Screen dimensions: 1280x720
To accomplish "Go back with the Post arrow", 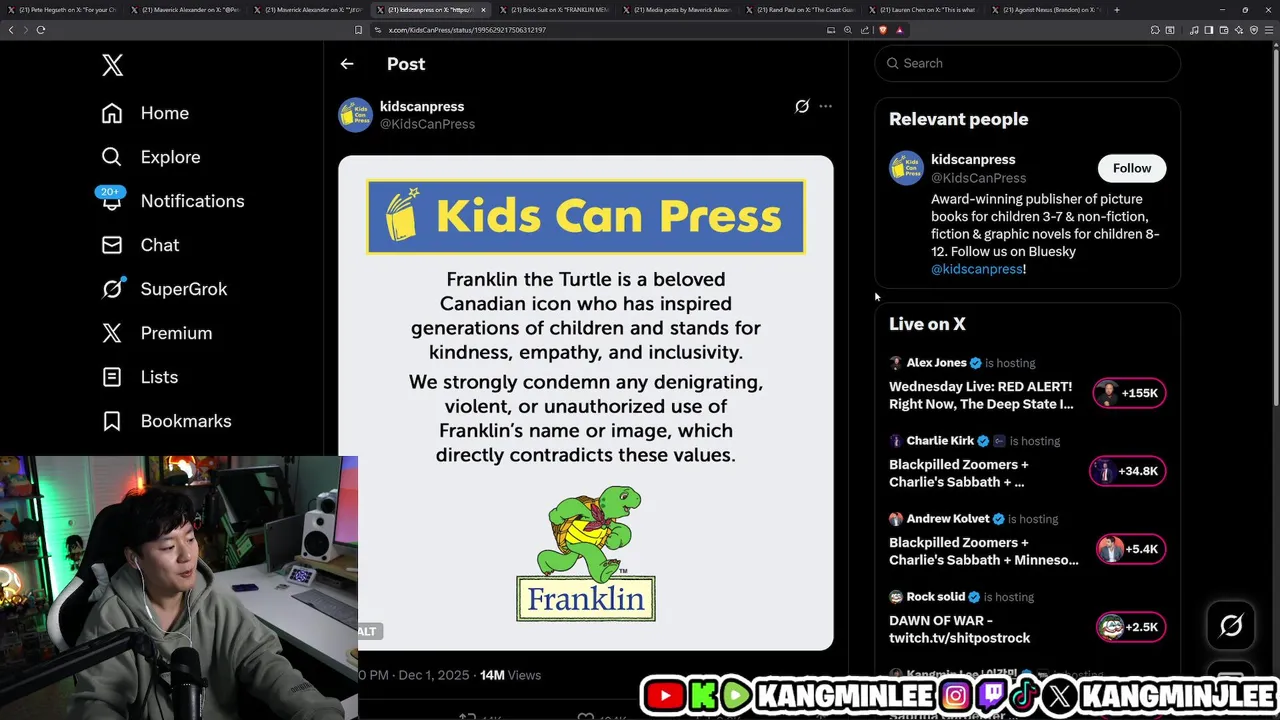I will [x=347, y=64].
